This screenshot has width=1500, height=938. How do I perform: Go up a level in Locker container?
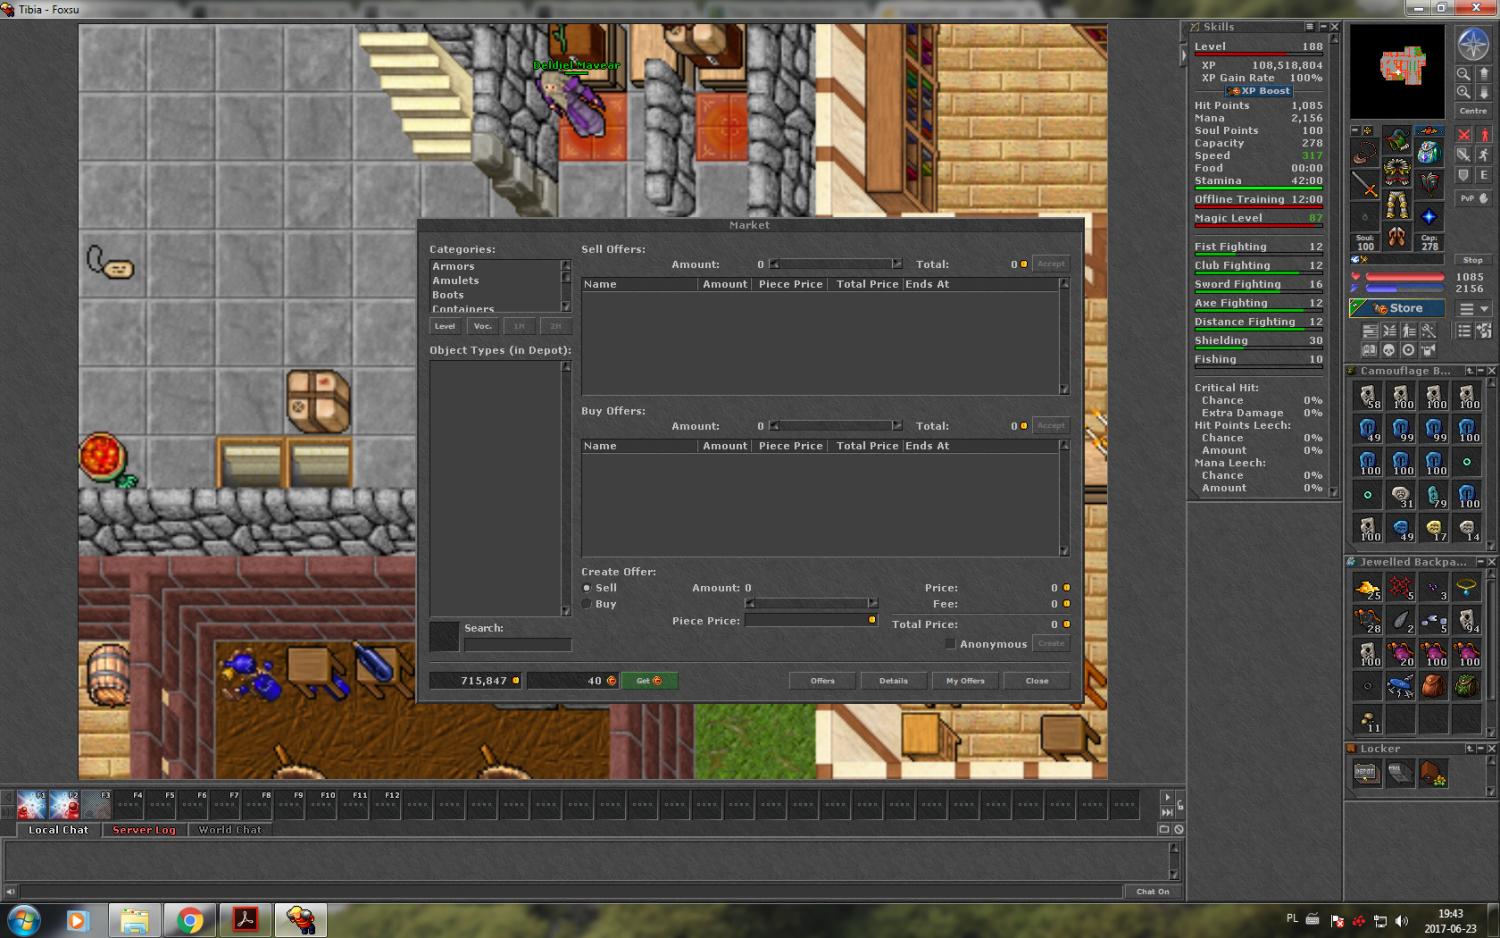click(x=1469, y=748)
